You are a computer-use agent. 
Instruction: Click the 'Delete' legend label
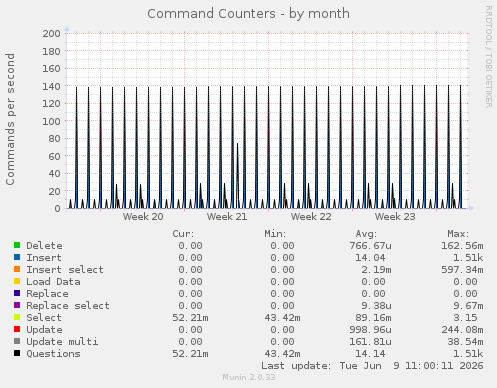point(44,246)
